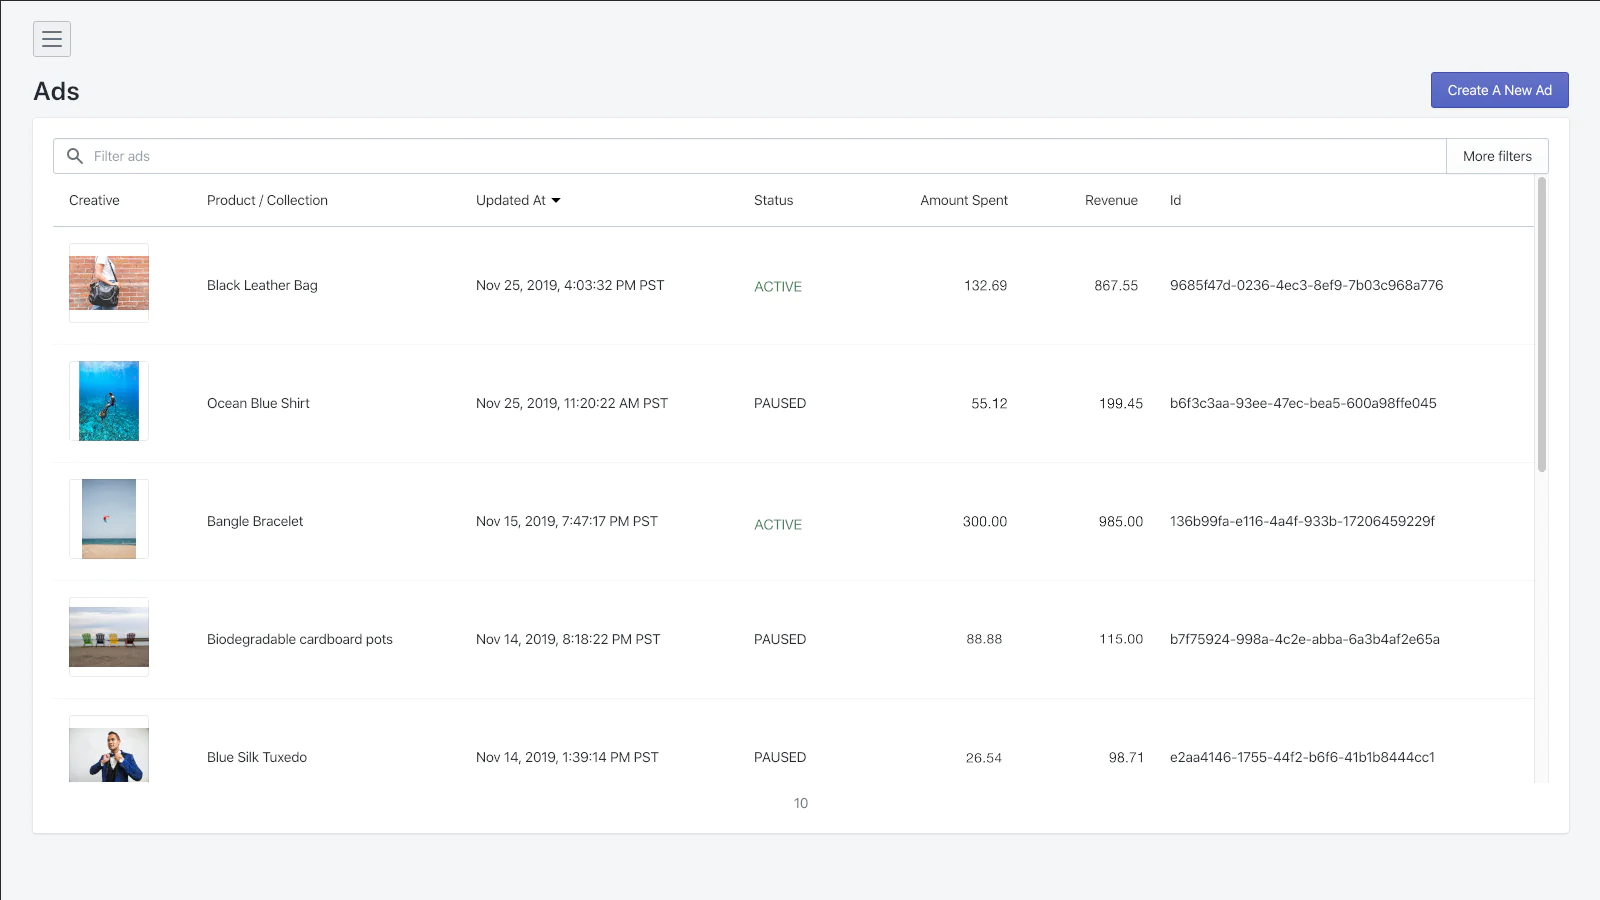The width and height of the screenshot is (1600, 900).
Task: Open Blue Silk Tuxedo creative thumbnail
Action: coord(109,749)
